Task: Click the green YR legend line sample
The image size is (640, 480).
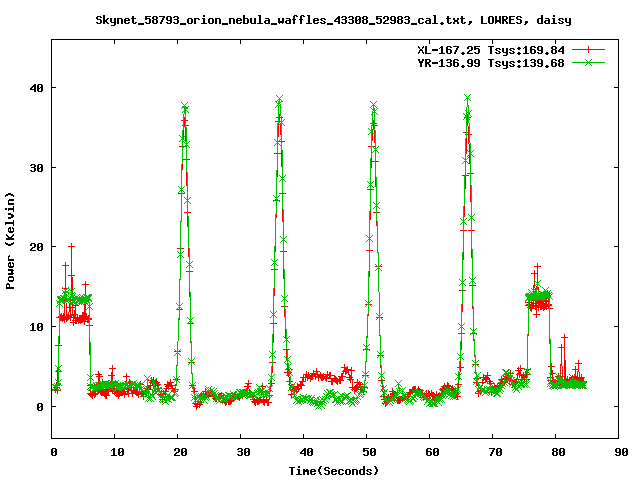Action: click(x=588, y=62)
